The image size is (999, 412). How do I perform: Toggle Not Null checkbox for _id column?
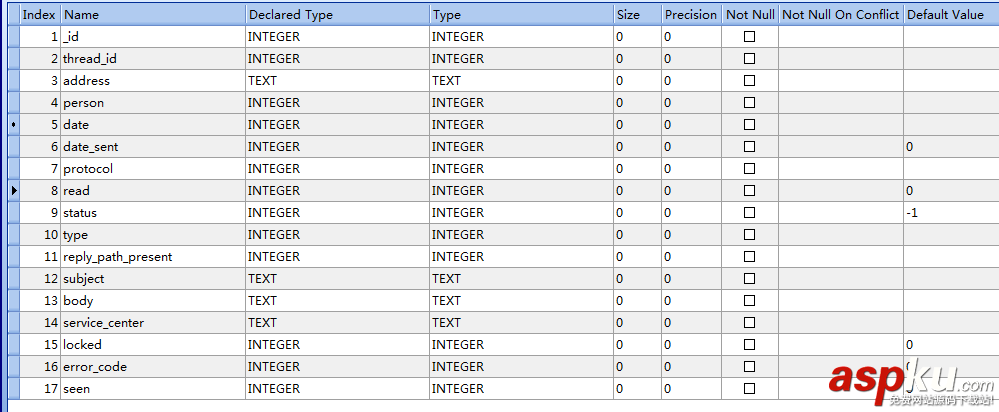click(749, 37)
